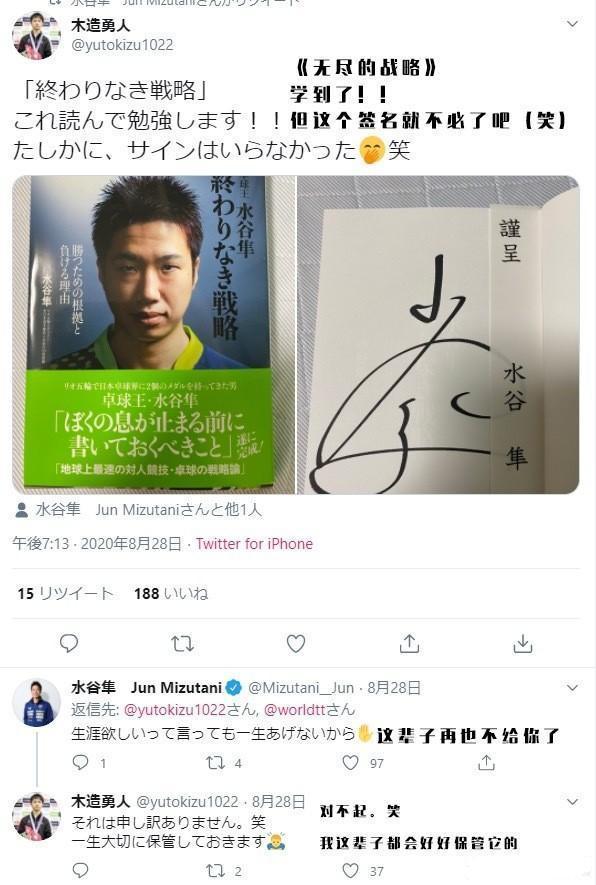
Task: Open the @worldtt mention link
Action: click(x=309, y=709)
